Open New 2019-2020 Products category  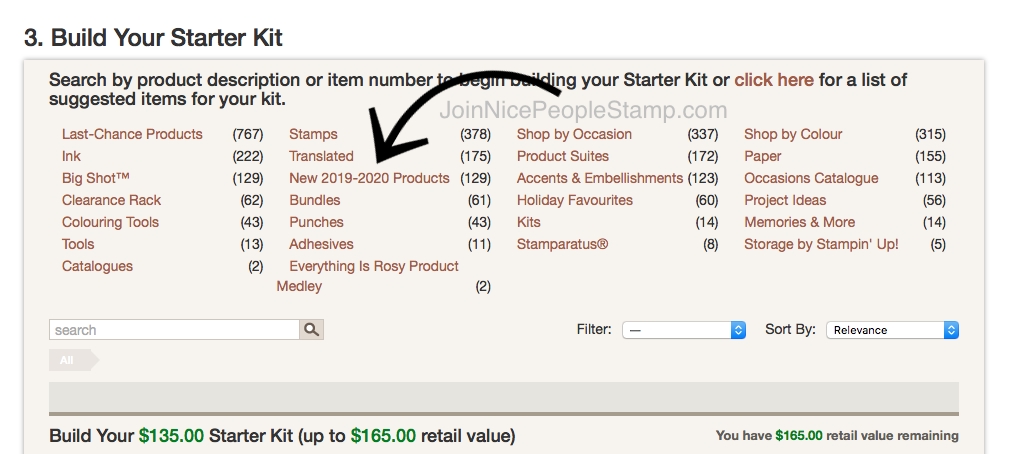coord(369,178)
